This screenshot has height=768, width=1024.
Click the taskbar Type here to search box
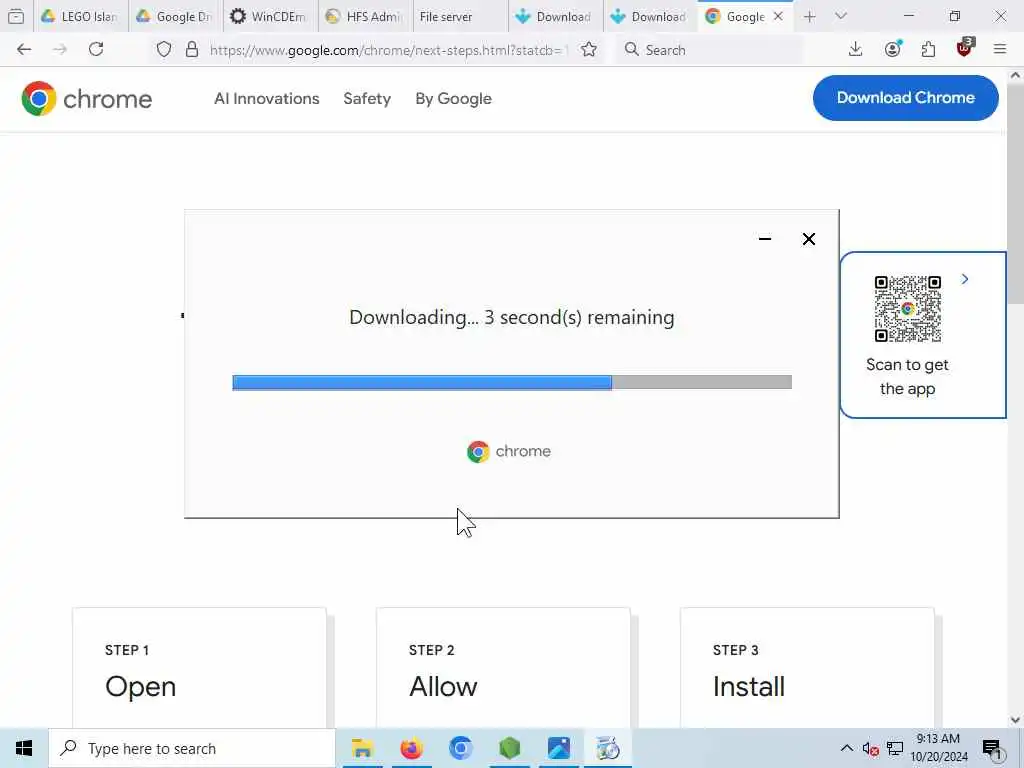point(192,748)
